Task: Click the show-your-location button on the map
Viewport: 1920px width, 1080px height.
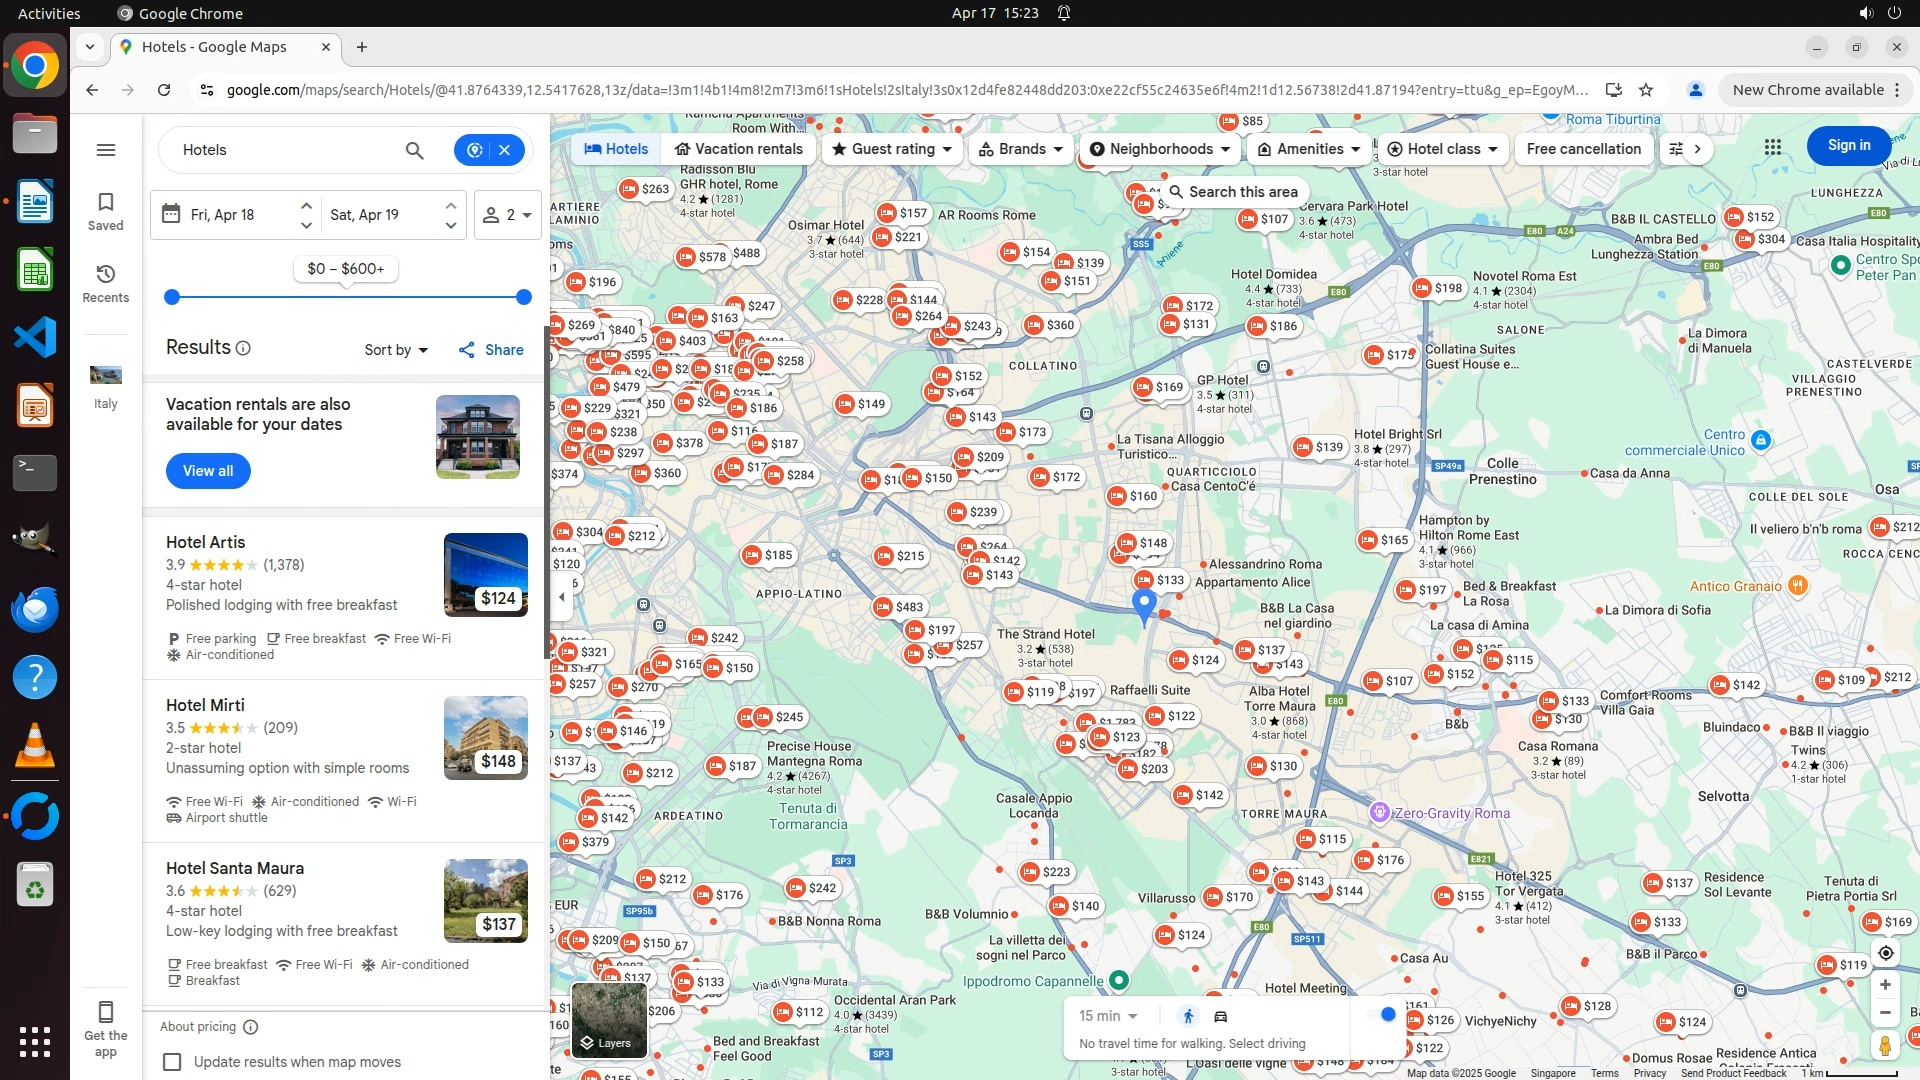Action: (x=1885, y=953)
